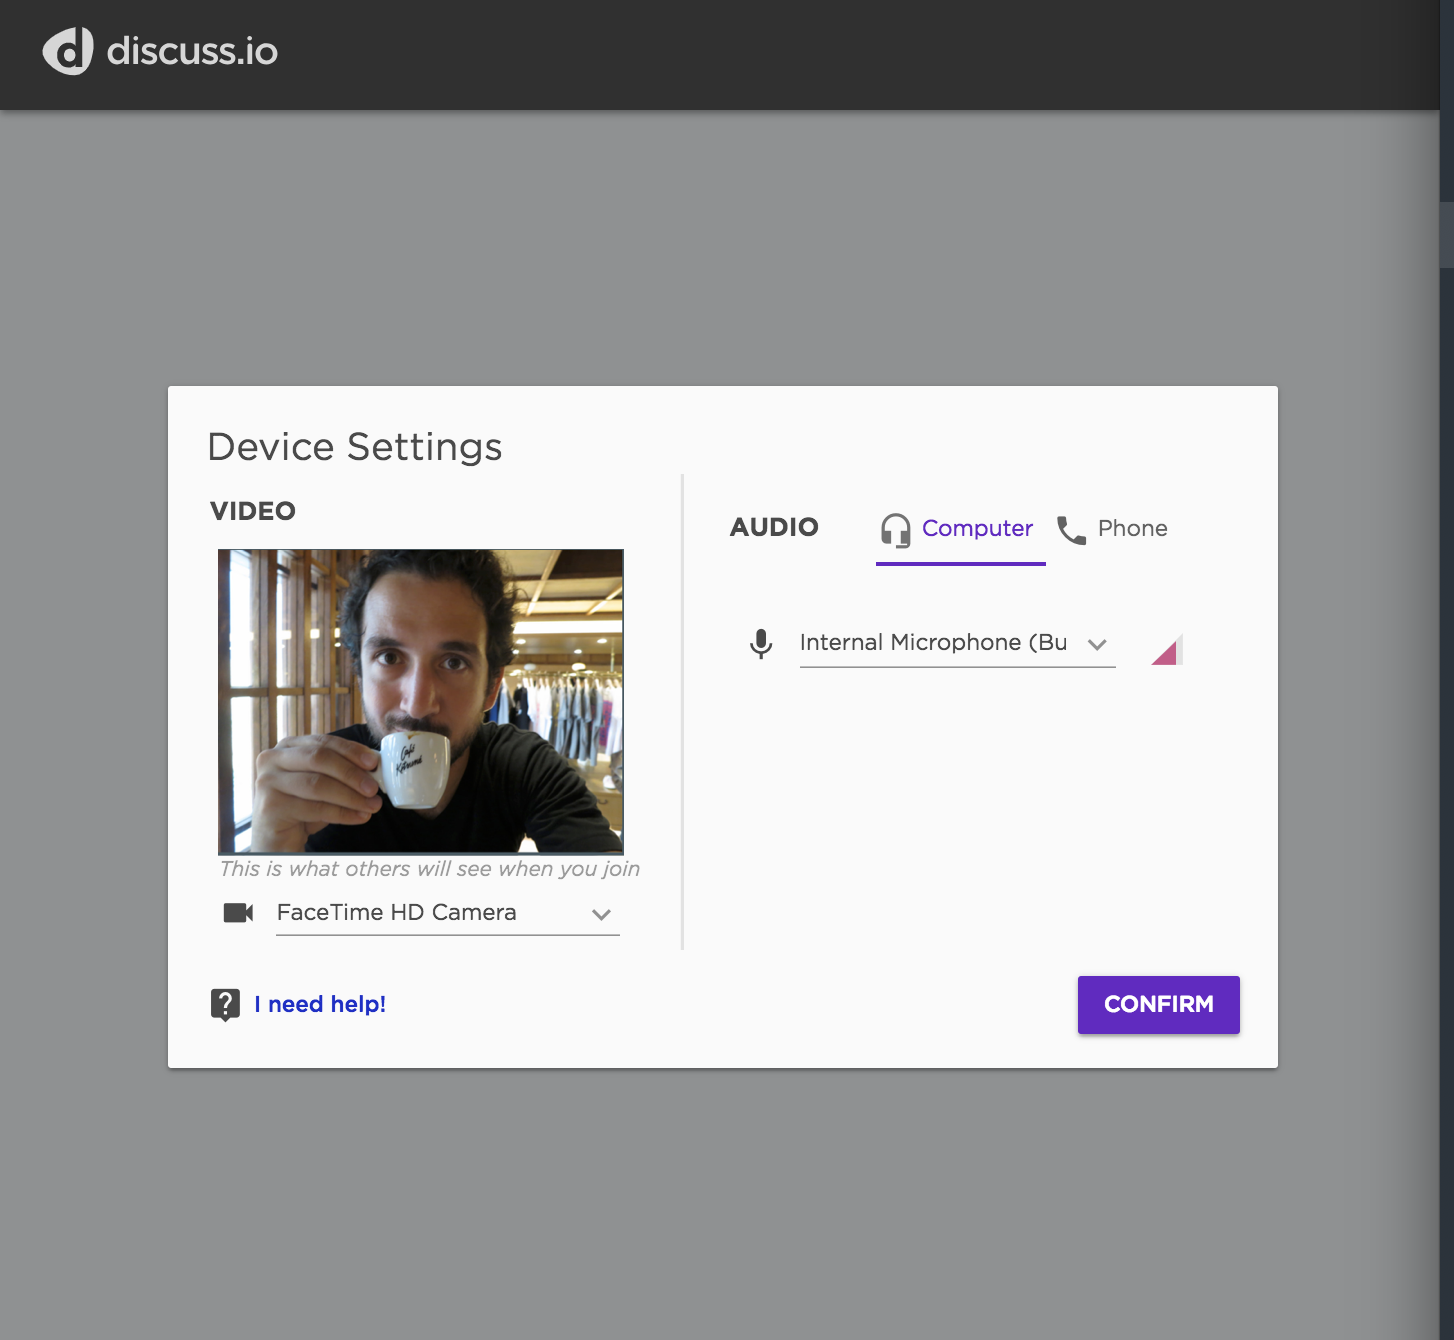Click the I need help! link
Viewport: 1454px width, 1340px height.
click(318, 1004)
